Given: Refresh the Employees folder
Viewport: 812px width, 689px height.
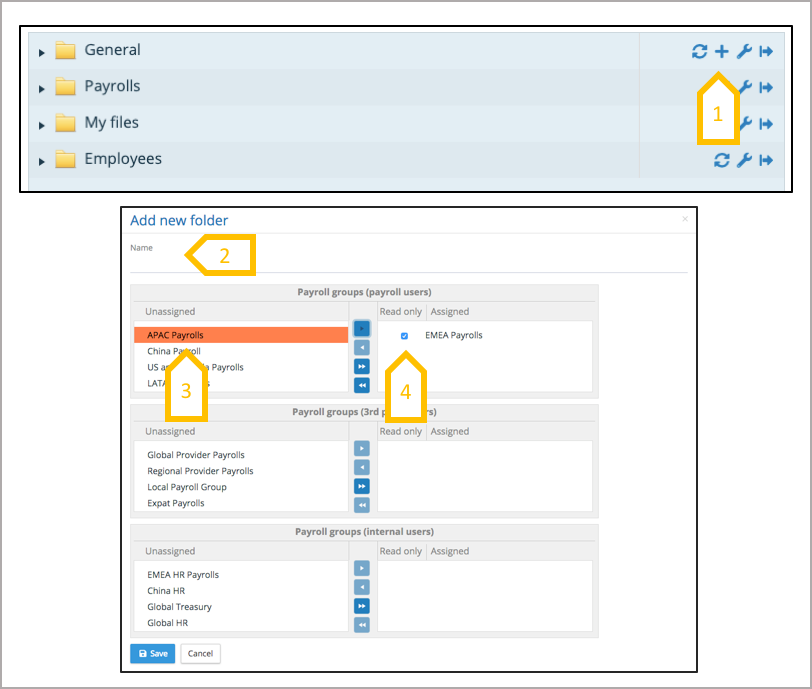Looking at the screenshot, I should click(722, 160).
